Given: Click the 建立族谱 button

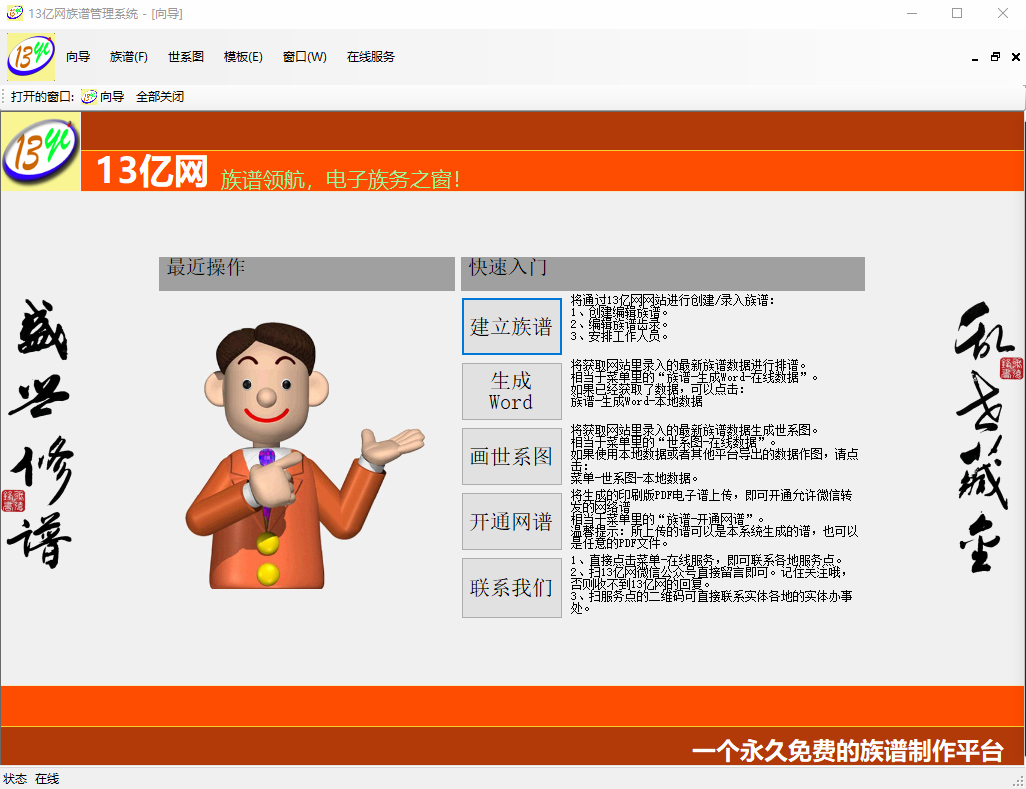Looking at the screenshot, I should click(x=512, y=326).
